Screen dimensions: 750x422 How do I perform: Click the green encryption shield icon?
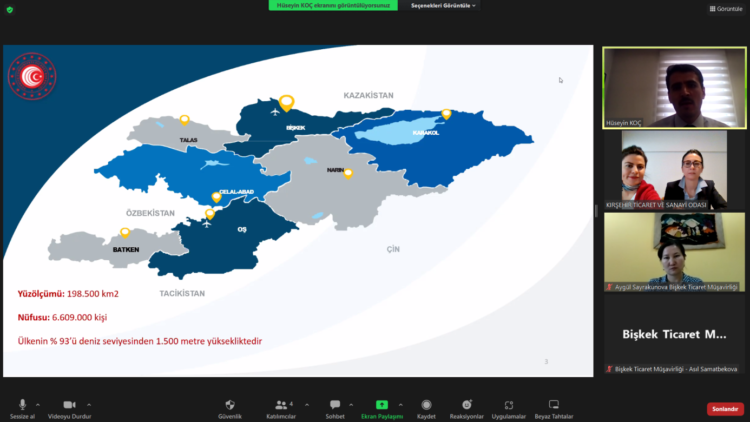coord(10,10)
